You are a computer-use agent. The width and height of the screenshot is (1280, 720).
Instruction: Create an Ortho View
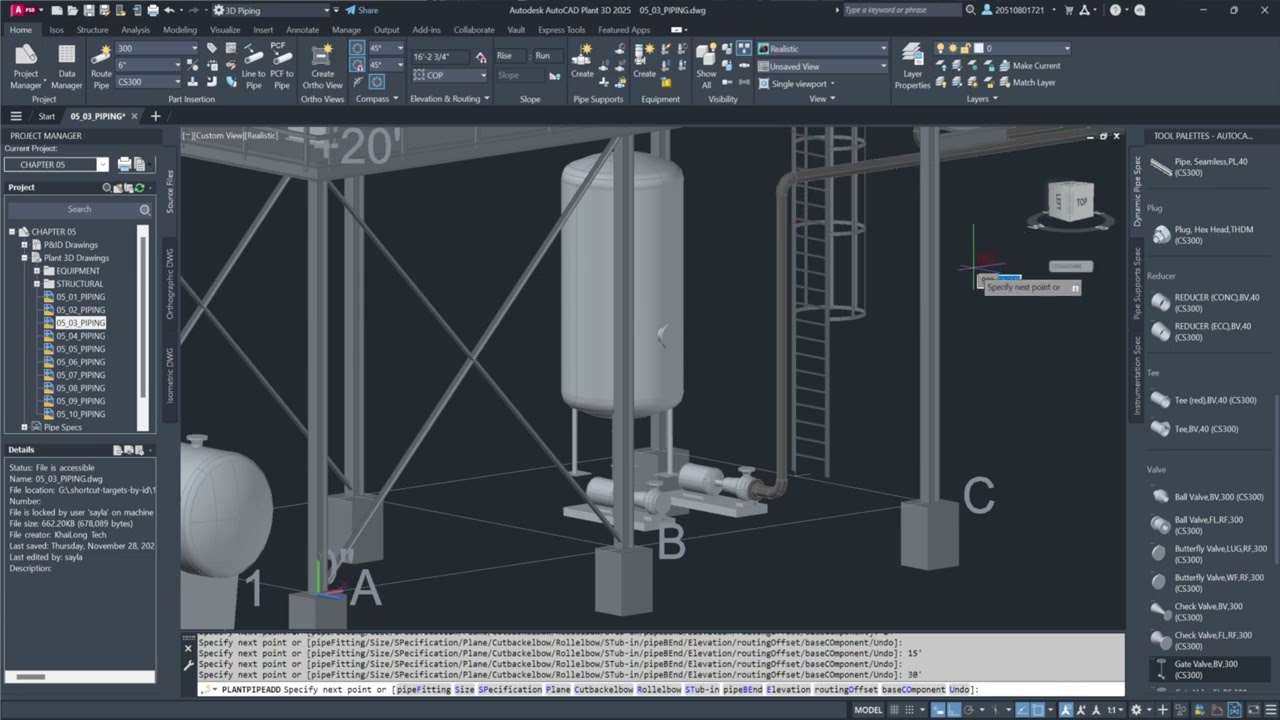pyautogui.click(x=322, y=65)
